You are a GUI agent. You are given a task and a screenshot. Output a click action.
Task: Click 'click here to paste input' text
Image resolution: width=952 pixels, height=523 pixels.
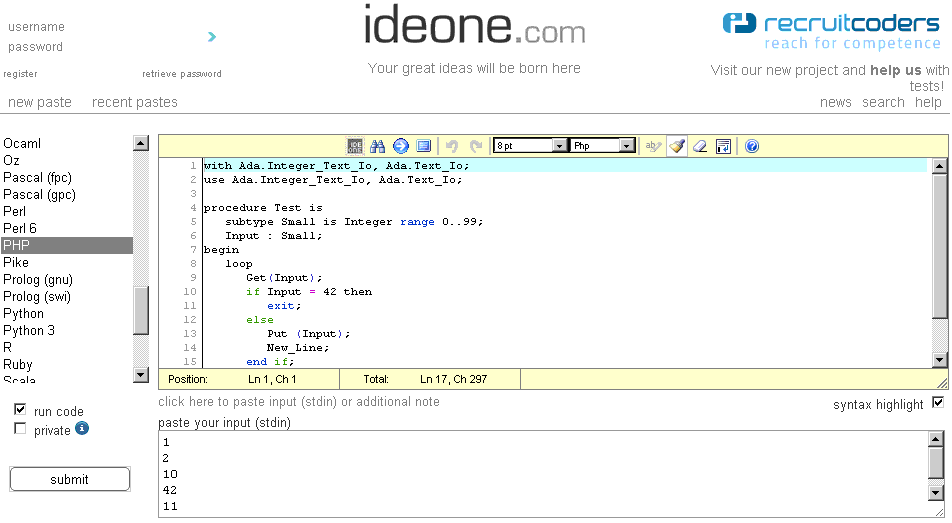(299, 402)
